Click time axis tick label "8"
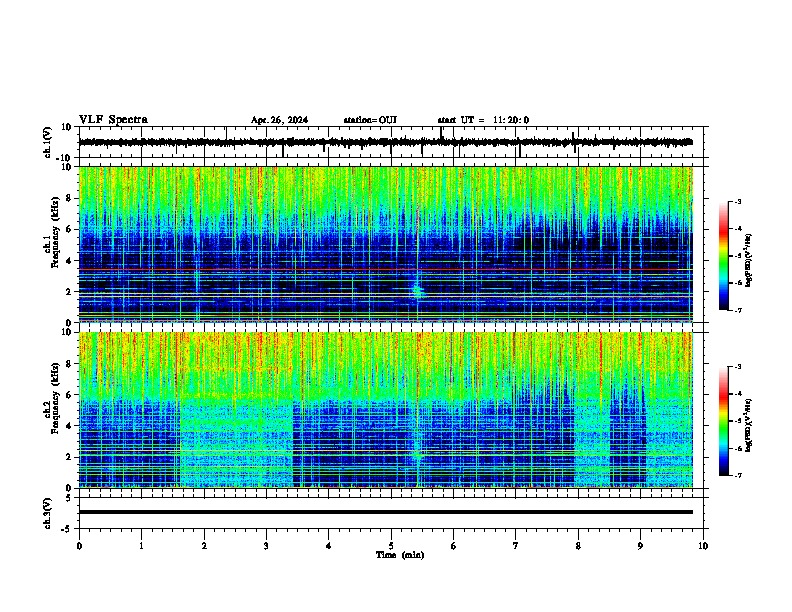Image resolution: width=792 pixels, height=612 pixels. (x=578, y=546)
